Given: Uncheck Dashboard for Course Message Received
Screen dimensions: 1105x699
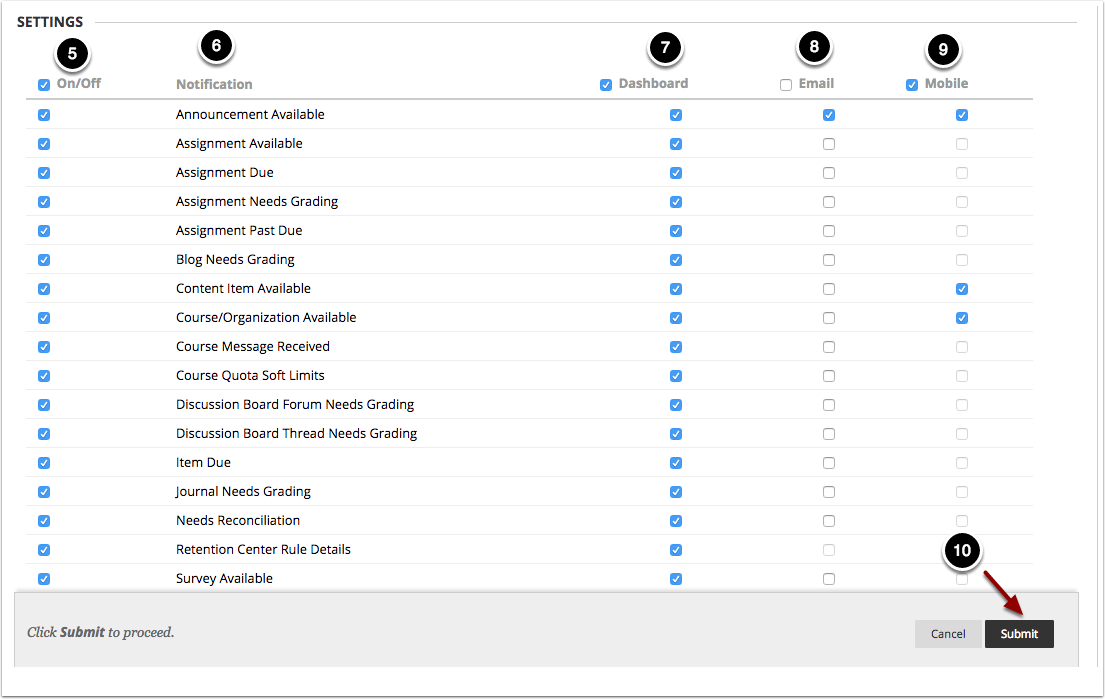Looking at the screenshot, I should pyautogui.click(x=676, y=347).
